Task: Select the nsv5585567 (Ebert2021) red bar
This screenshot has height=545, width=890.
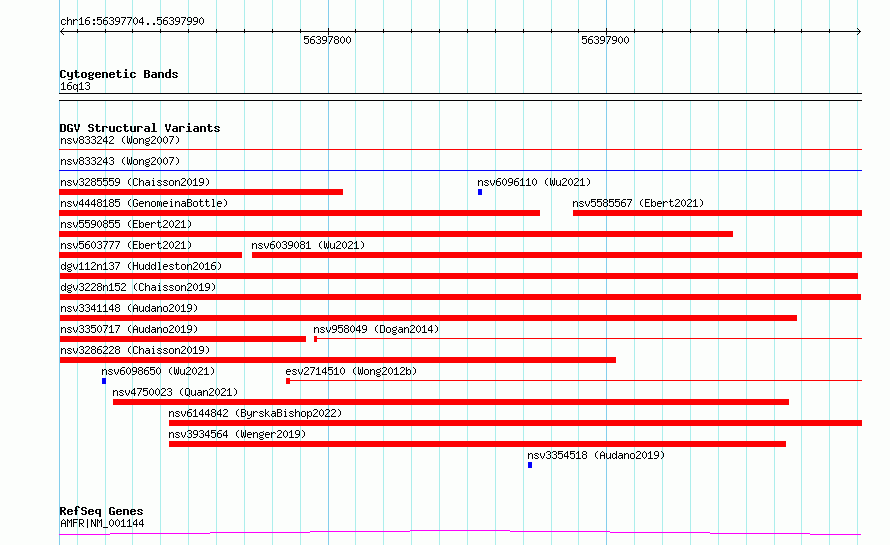Action: 717,213
